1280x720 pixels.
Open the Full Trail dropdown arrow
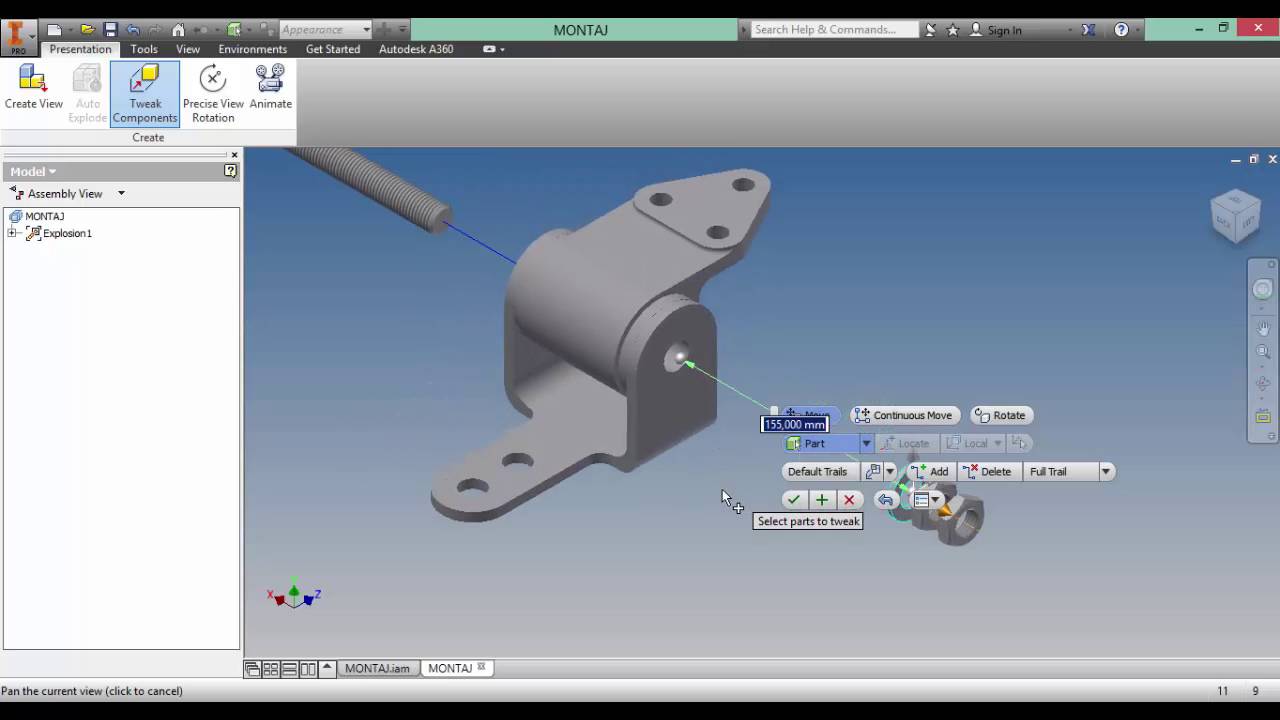coord(1106,472)
